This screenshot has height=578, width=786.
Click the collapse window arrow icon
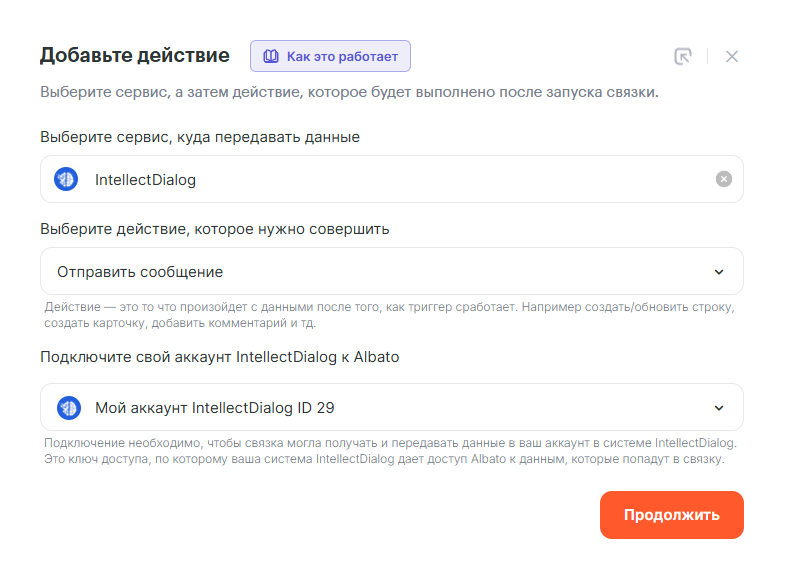point(683,56)
